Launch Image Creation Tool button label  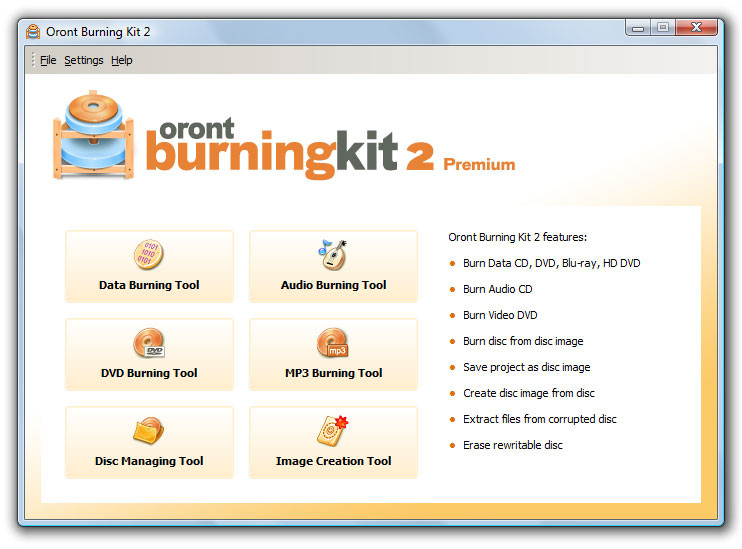click(x=334, y=461)
